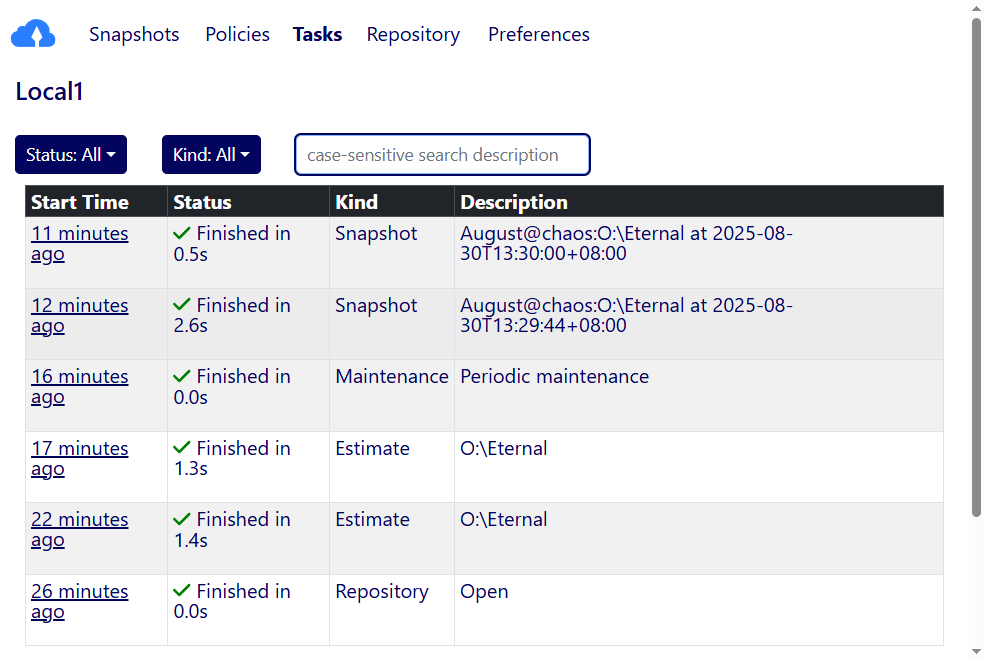Click the green checkmark on the 0.5s snapshot
This screenshot has height=661, width=984.
tap(182, 233)
